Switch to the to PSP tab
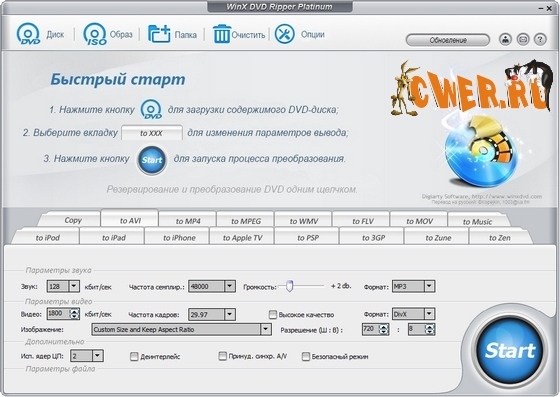 [x=308, y=237]
